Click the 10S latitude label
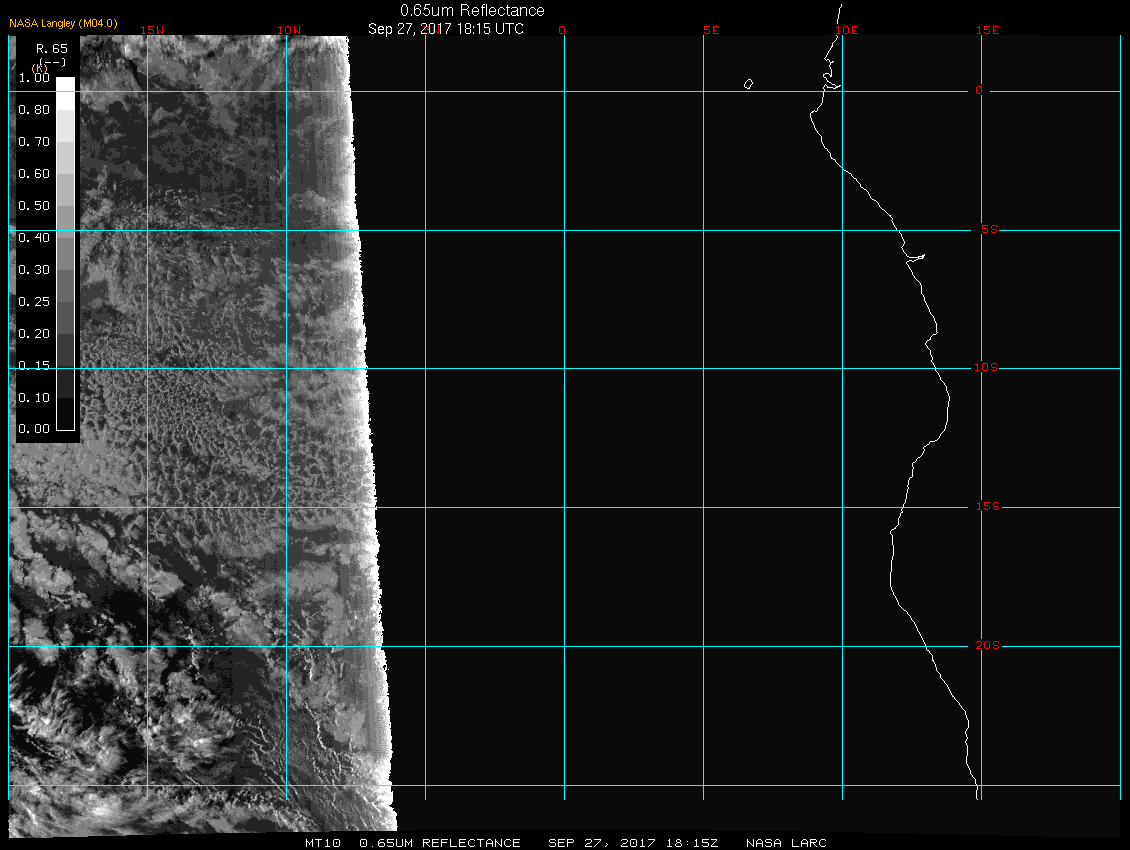The width and height of the screenshot is (1130, 850). (986, 368)
